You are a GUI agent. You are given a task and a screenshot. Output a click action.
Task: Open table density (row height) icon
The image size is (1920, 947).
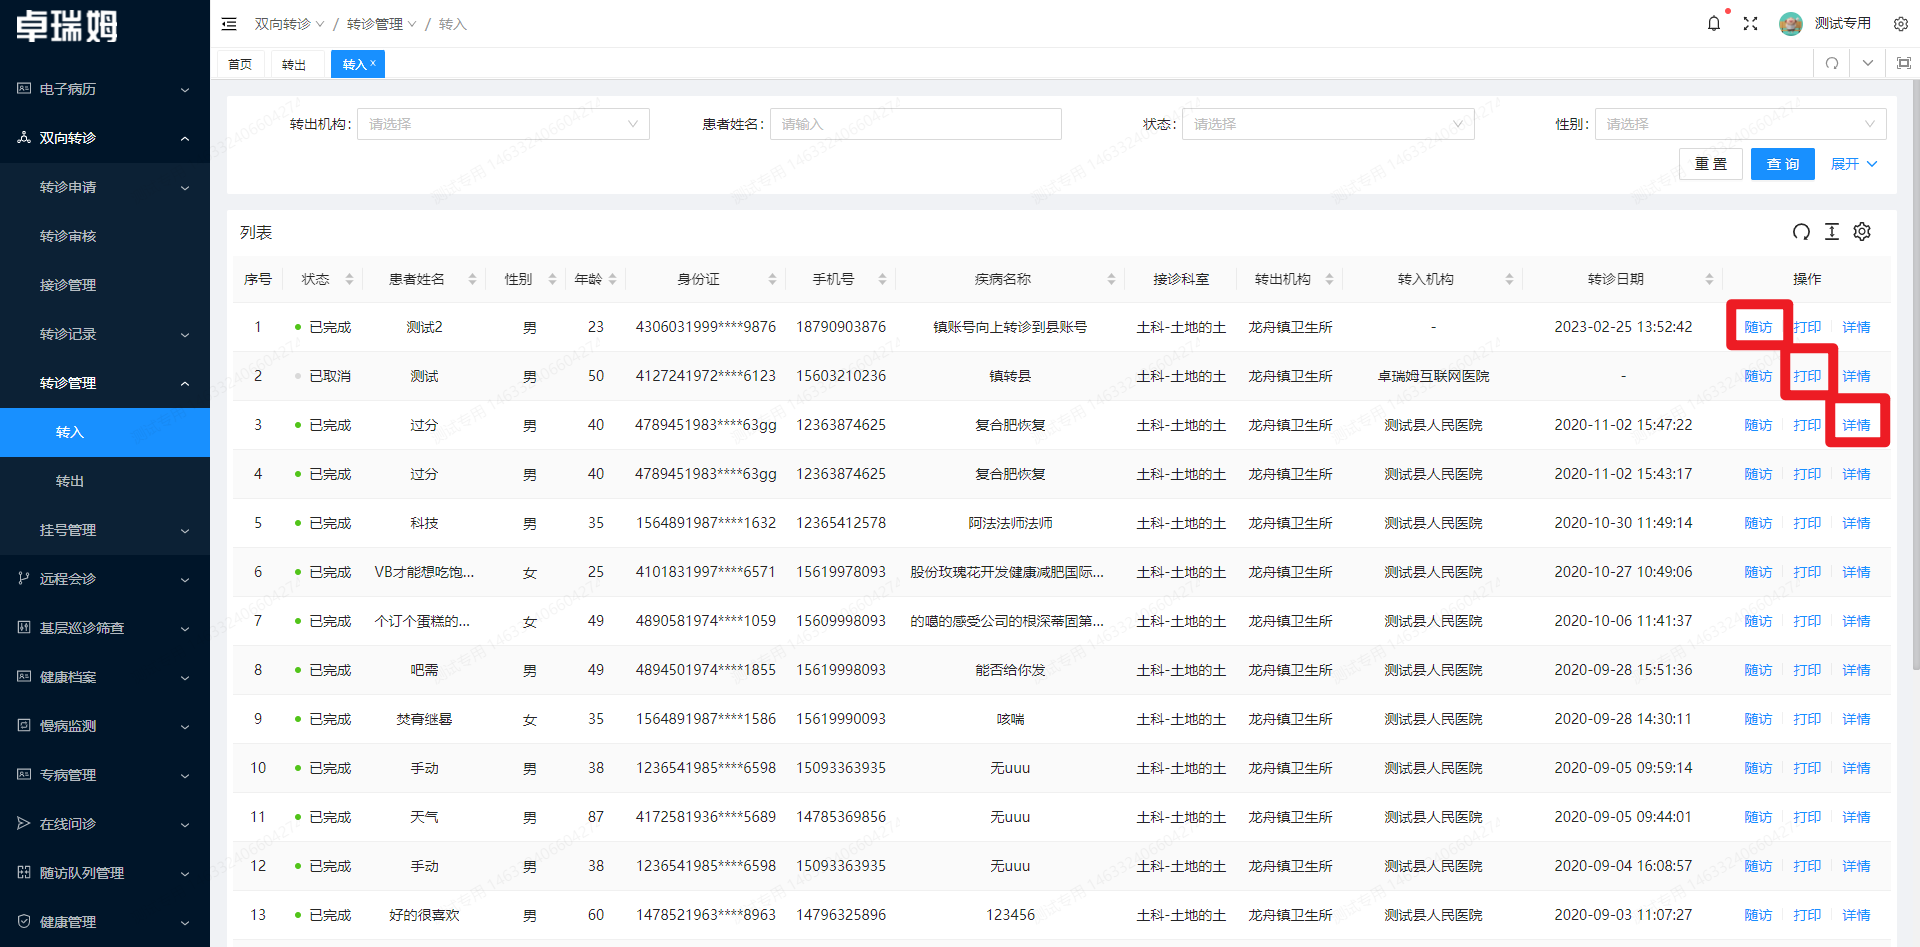tap(1831, 232)
